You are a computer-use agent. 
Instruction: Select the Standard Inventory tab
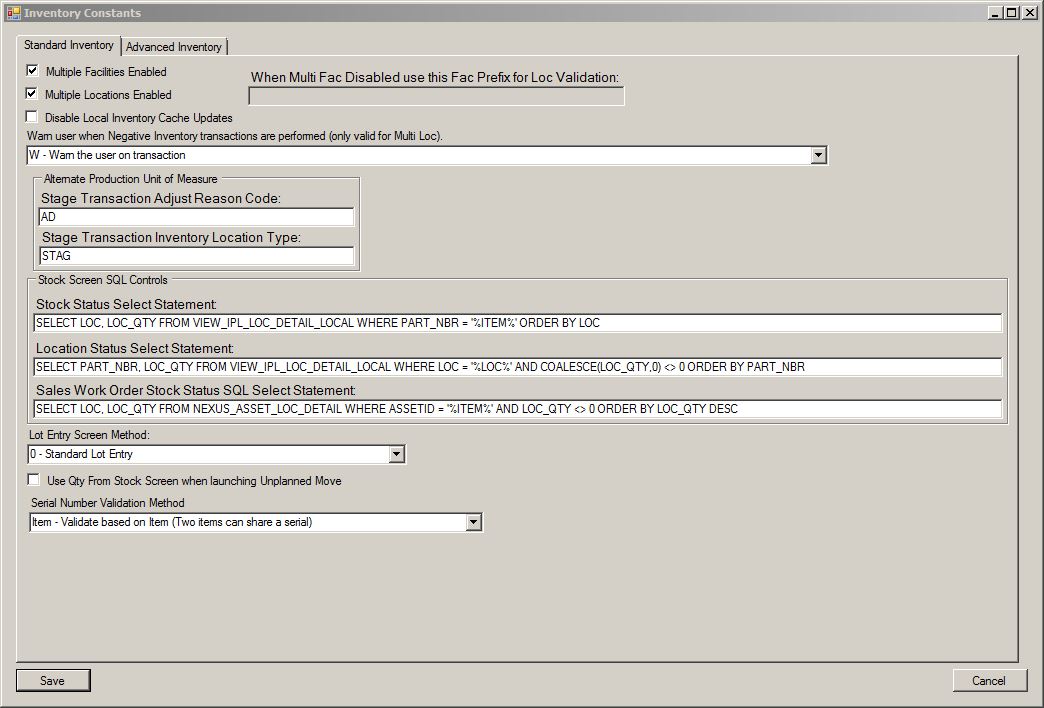click(x=69, y=45)
